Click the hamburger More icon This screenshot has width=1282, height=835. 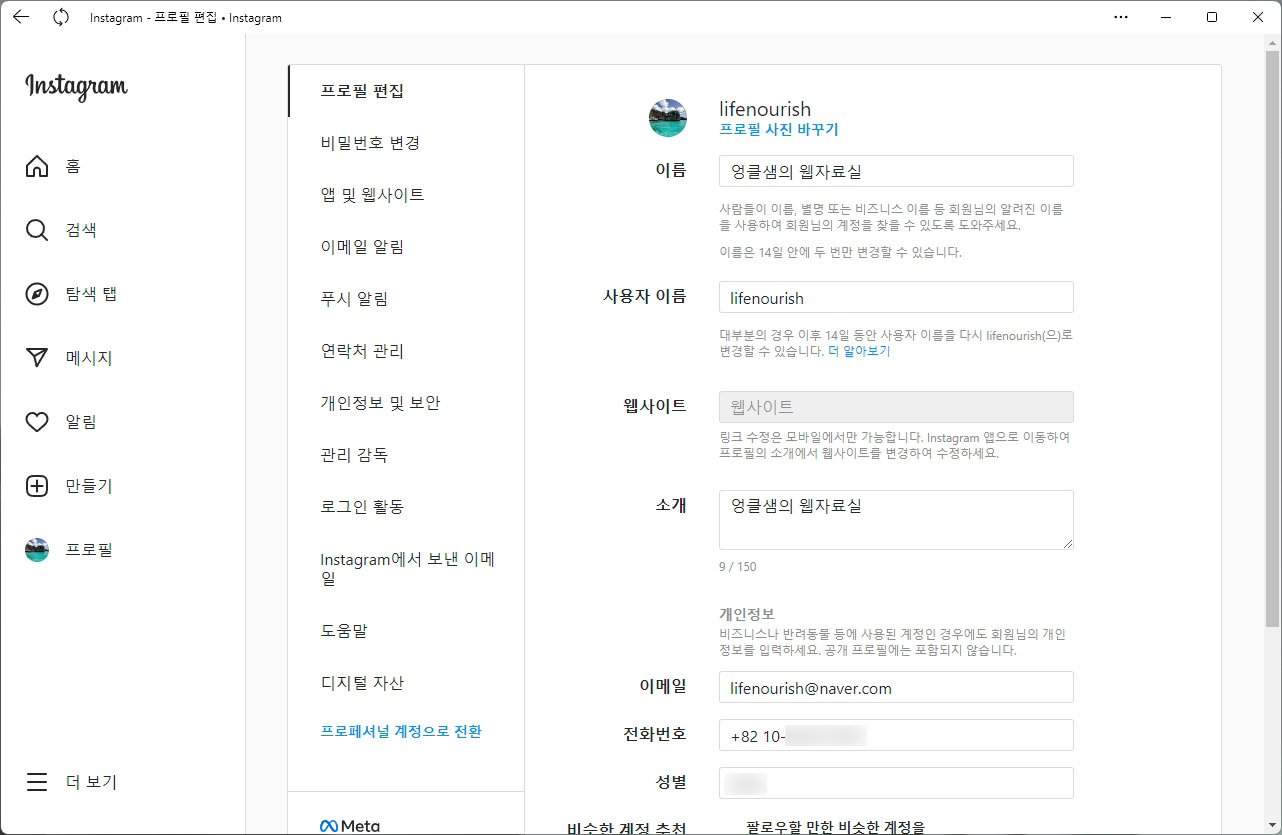[x=37, y=782]
